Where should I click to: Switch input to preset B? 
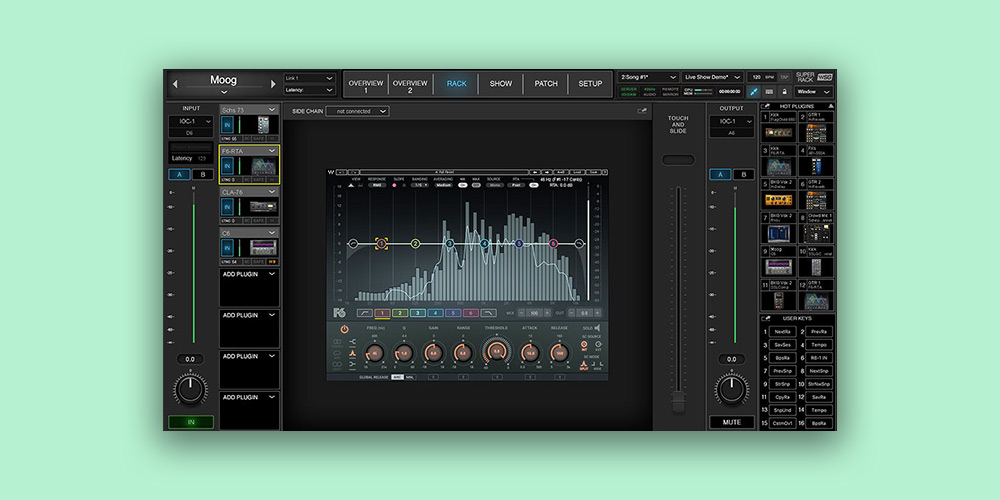click(x=202, y=175)
